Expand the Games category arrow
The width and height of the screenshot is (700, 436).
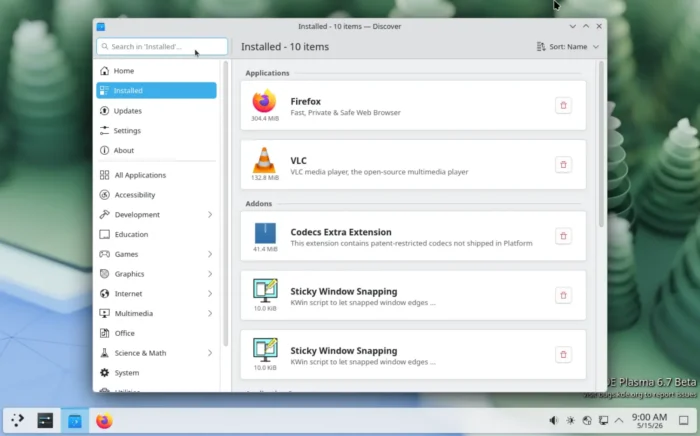click(x=210, y=254)
